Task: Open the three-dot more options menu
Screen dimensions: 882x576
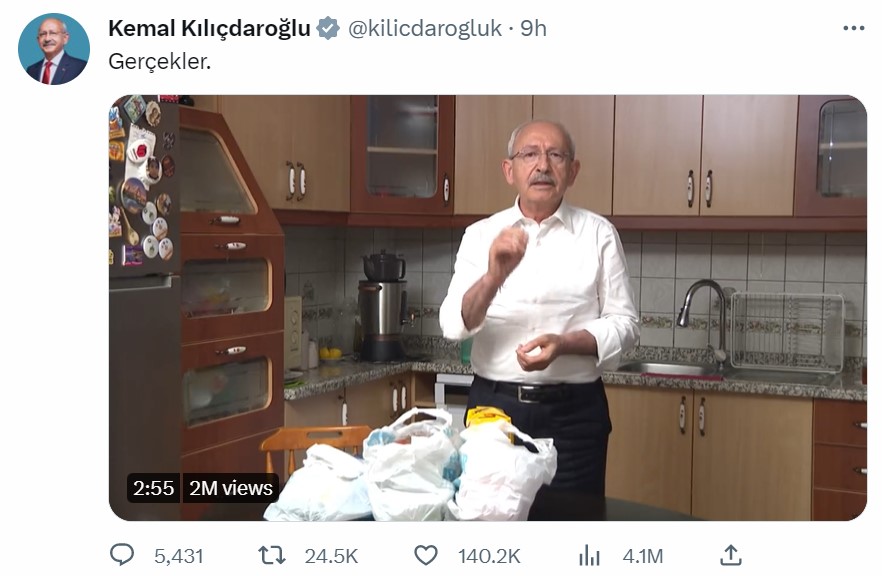Action: [x=853, y=28]
